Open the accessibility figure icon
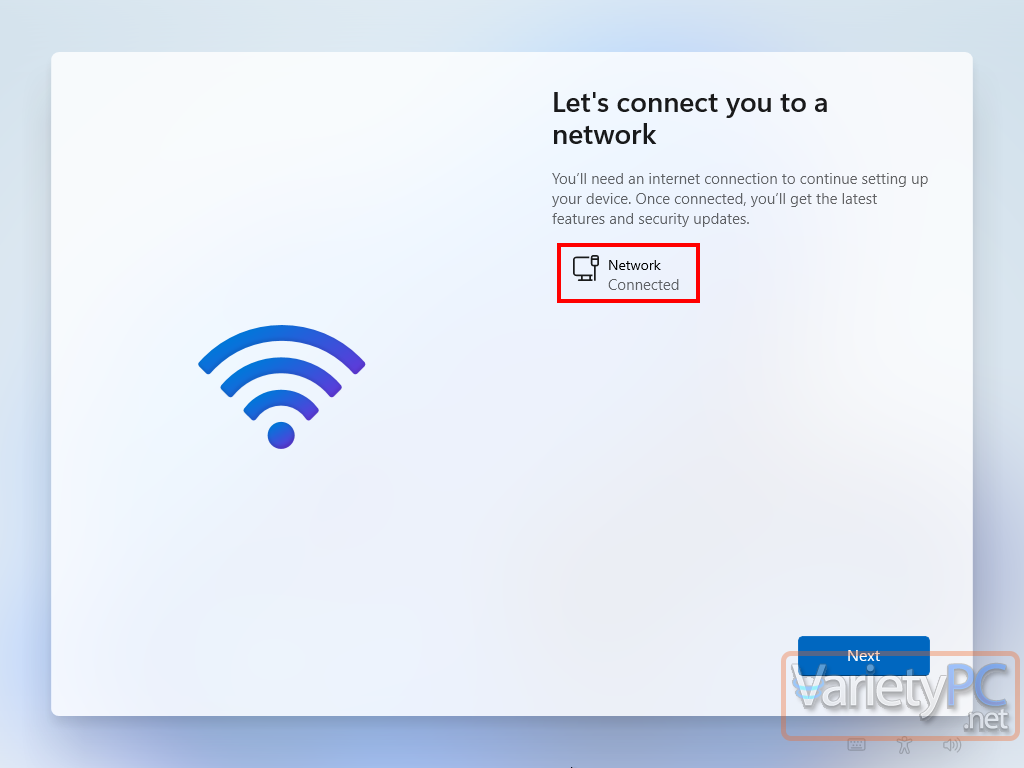The width and height of the screenshot is (1024, 768). pyautogui.click(x=904, y=744)
